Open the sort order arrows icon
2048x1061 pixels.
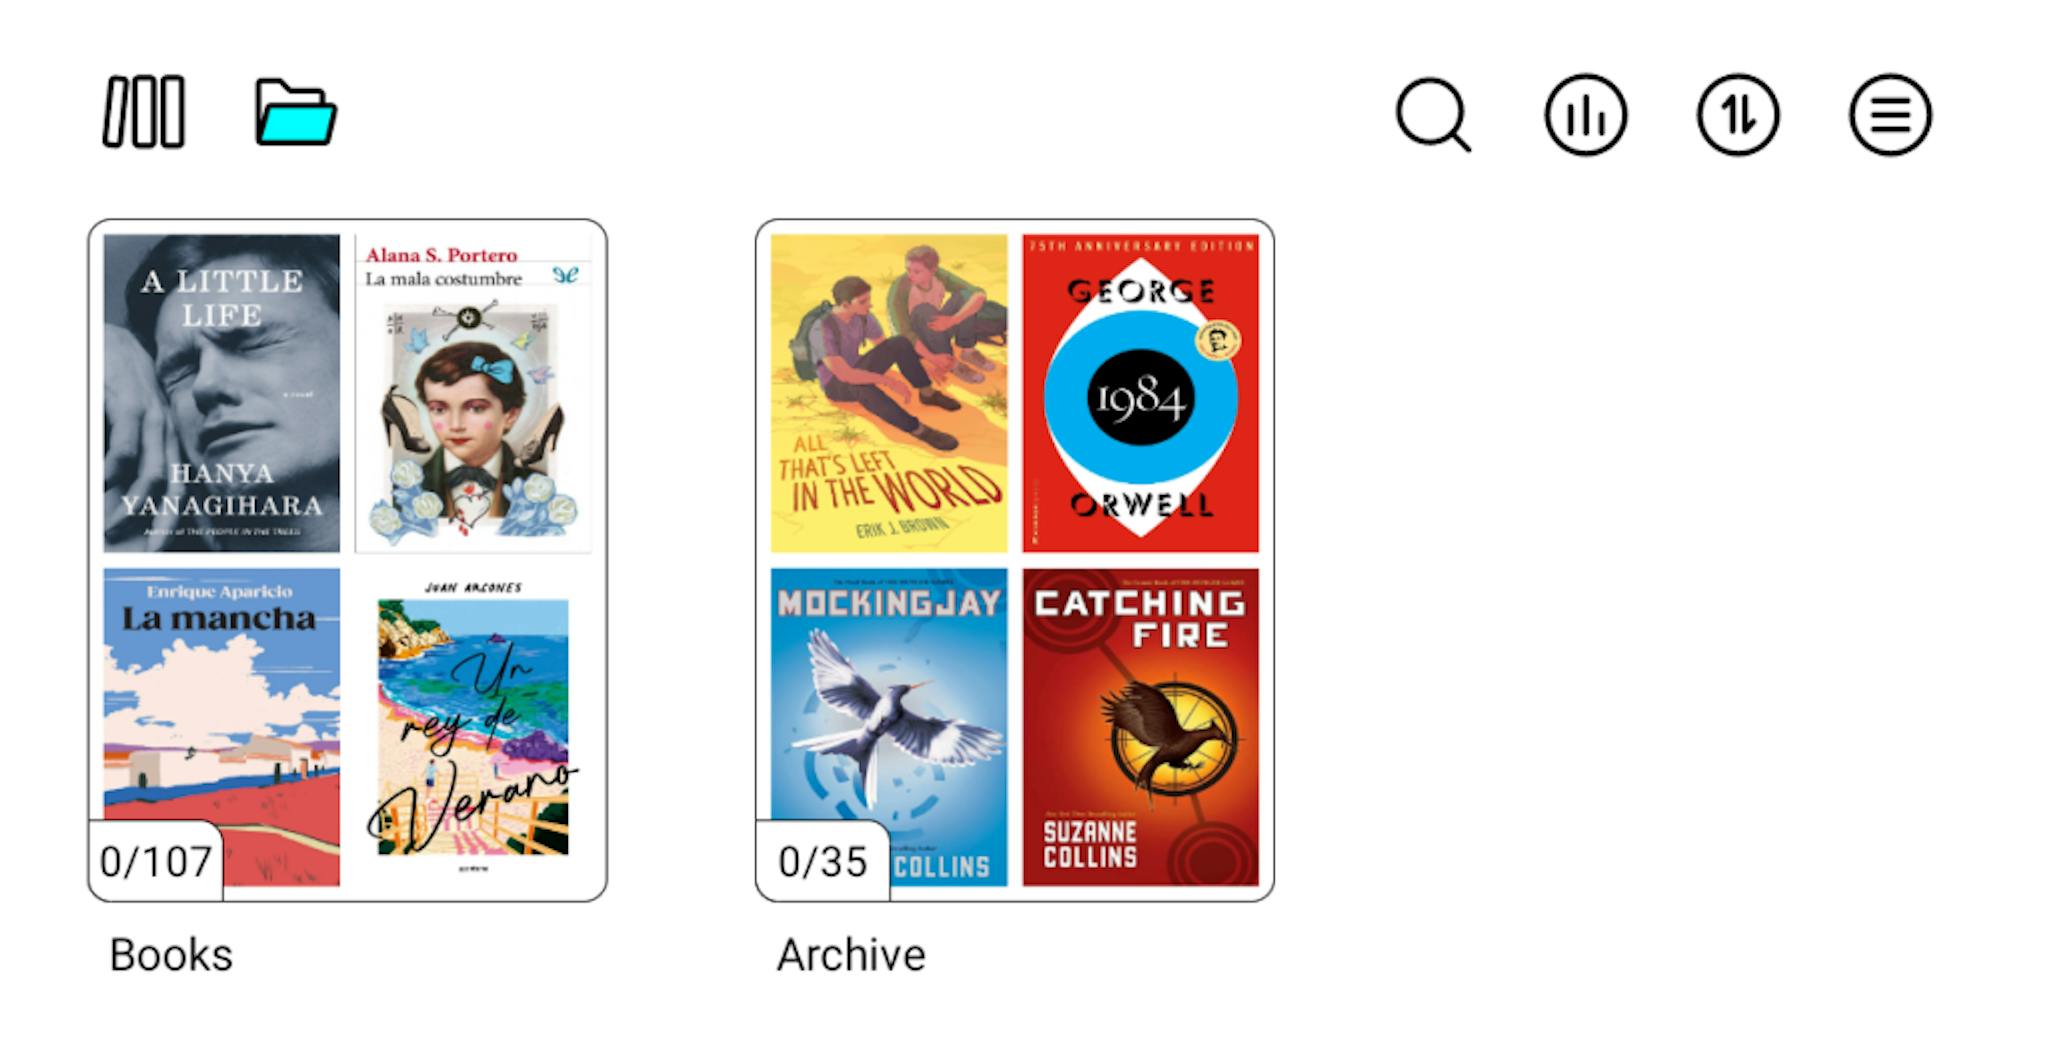coord(1738,115)
